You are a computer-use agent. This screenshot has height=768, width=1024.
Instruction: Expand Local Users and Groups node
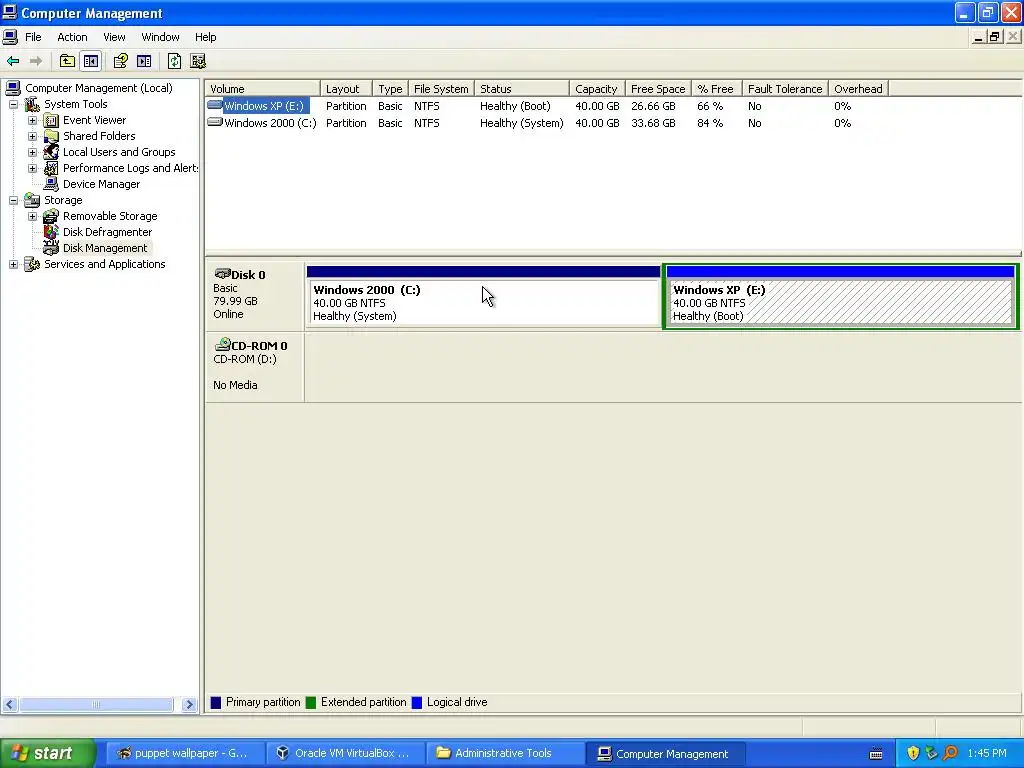click(32, 152)
